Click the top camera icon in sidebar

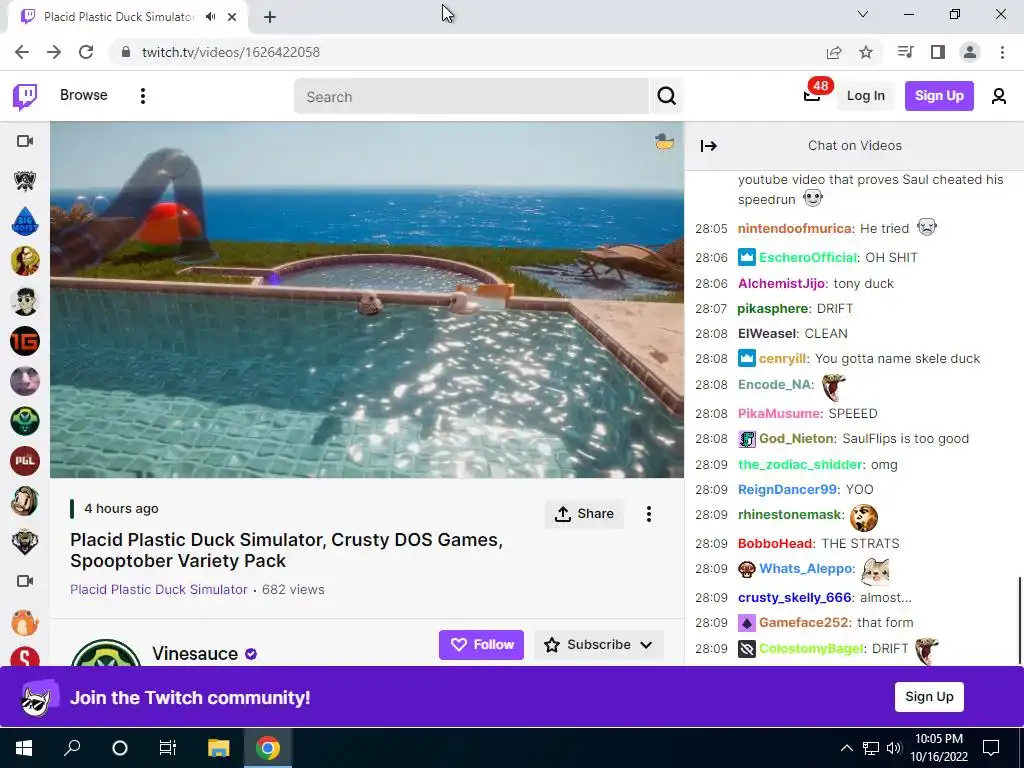pos(25,141)
